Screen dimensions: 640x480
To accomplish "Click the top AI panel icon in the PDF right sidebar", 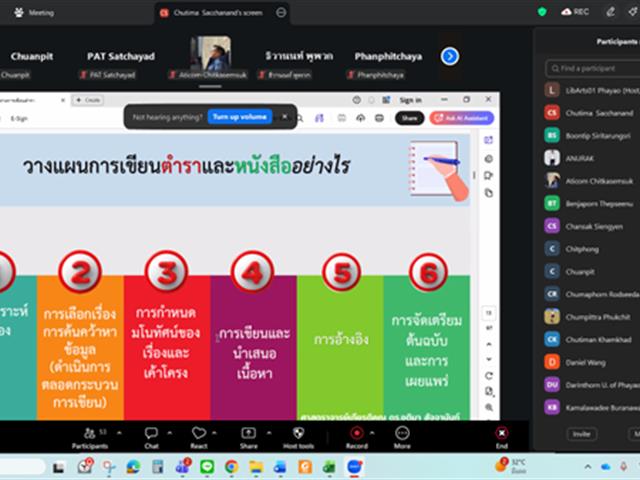I will tap(488, 140).
